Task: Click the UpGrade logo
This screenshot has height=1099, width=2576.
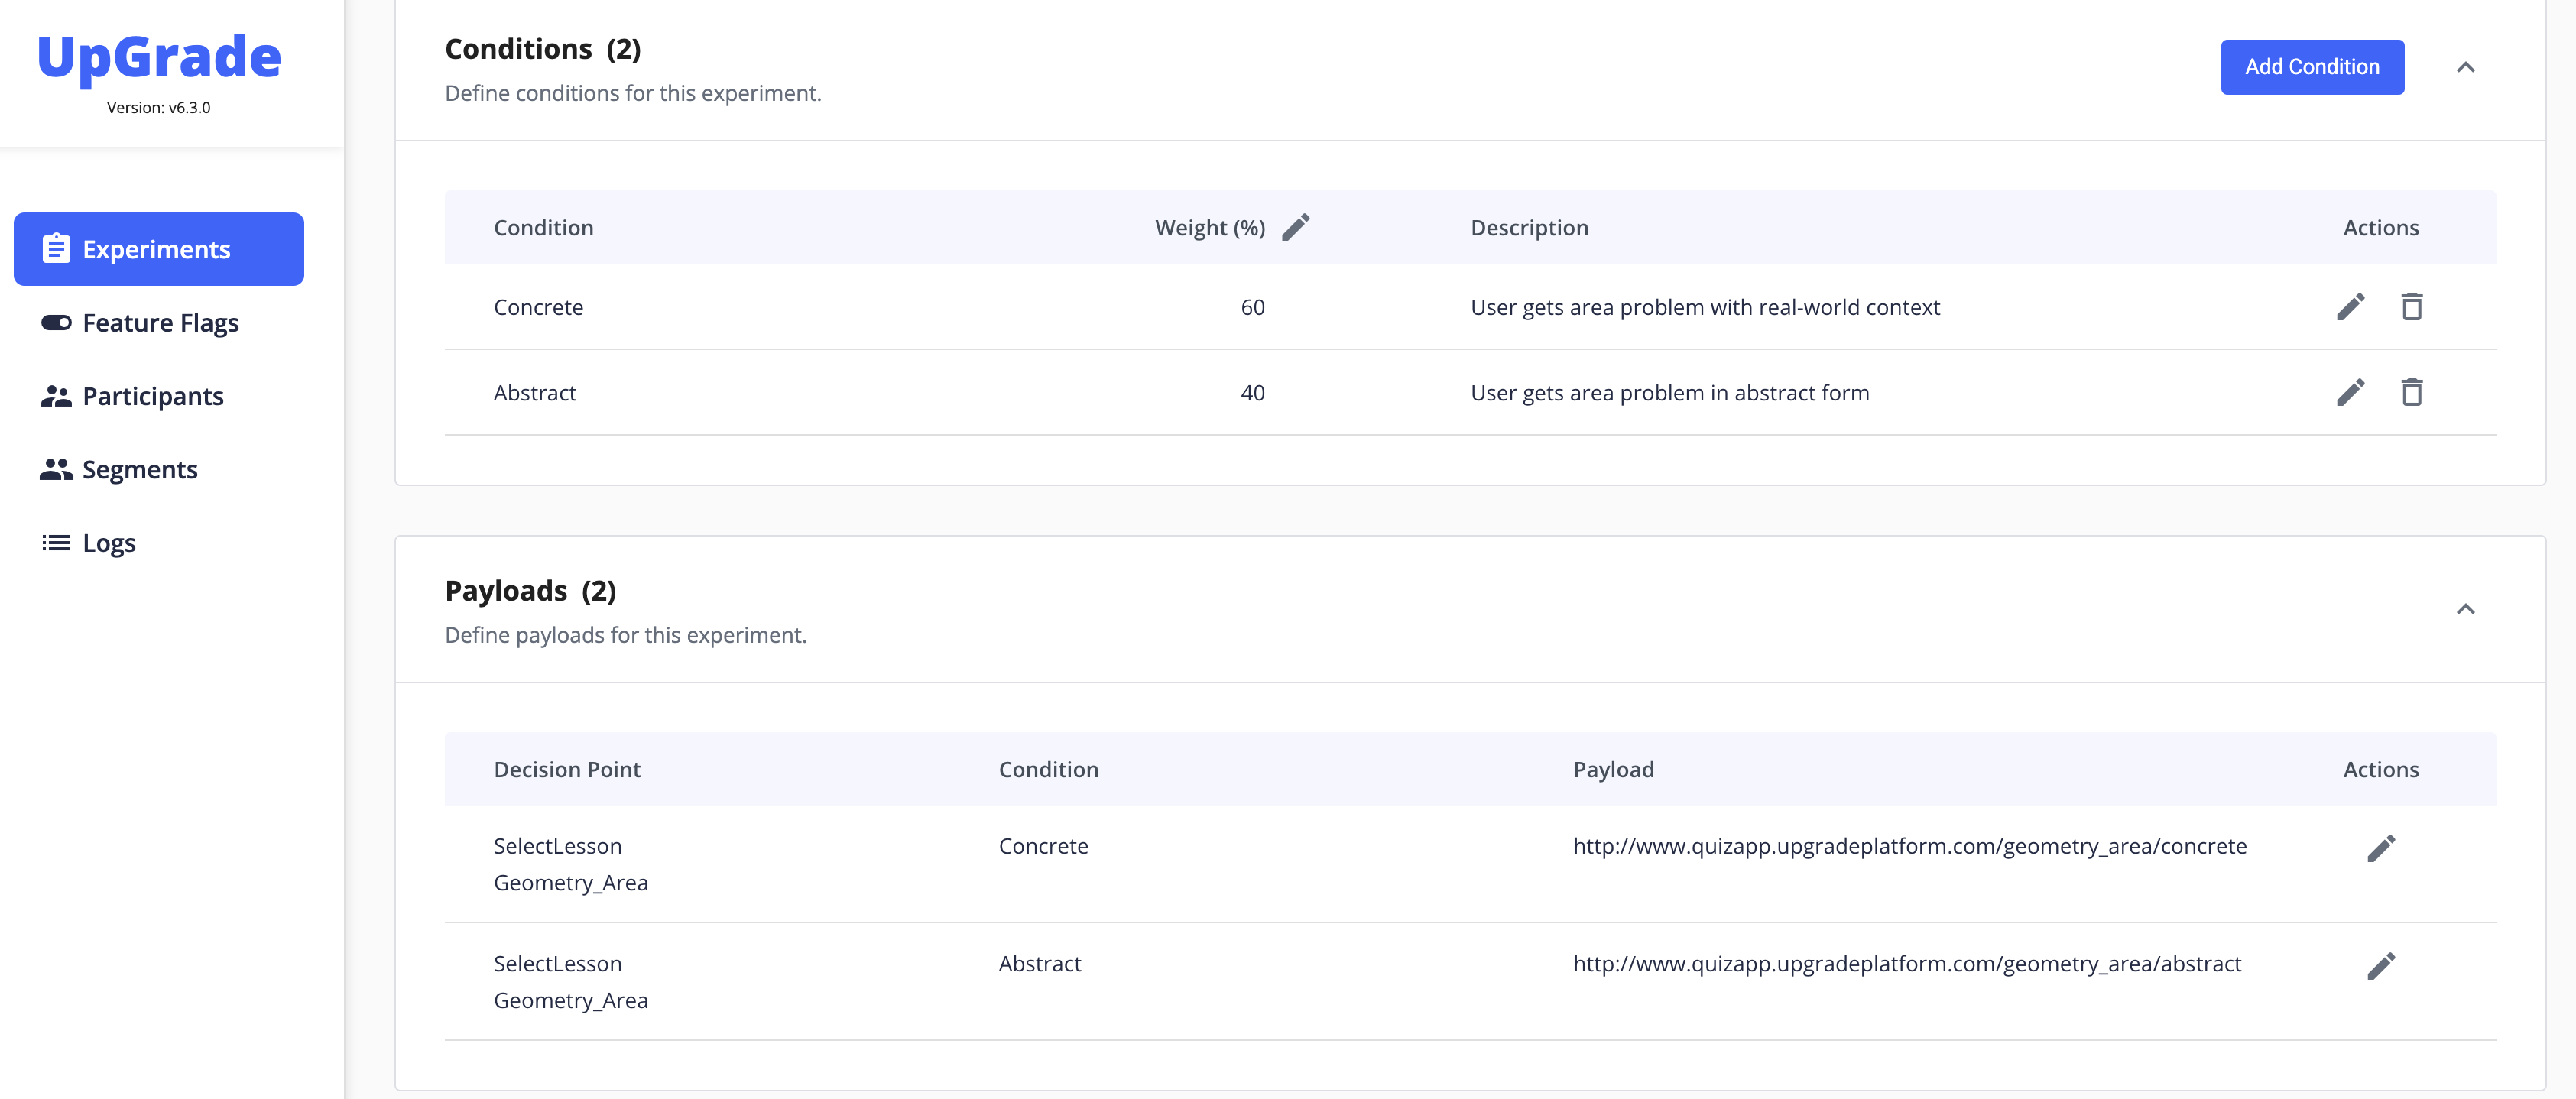Action: (x=159, y=57)
